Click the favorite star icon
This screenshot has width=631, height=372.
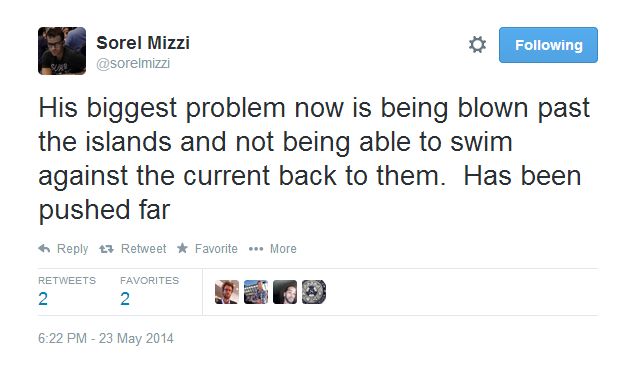coord(182,248)
